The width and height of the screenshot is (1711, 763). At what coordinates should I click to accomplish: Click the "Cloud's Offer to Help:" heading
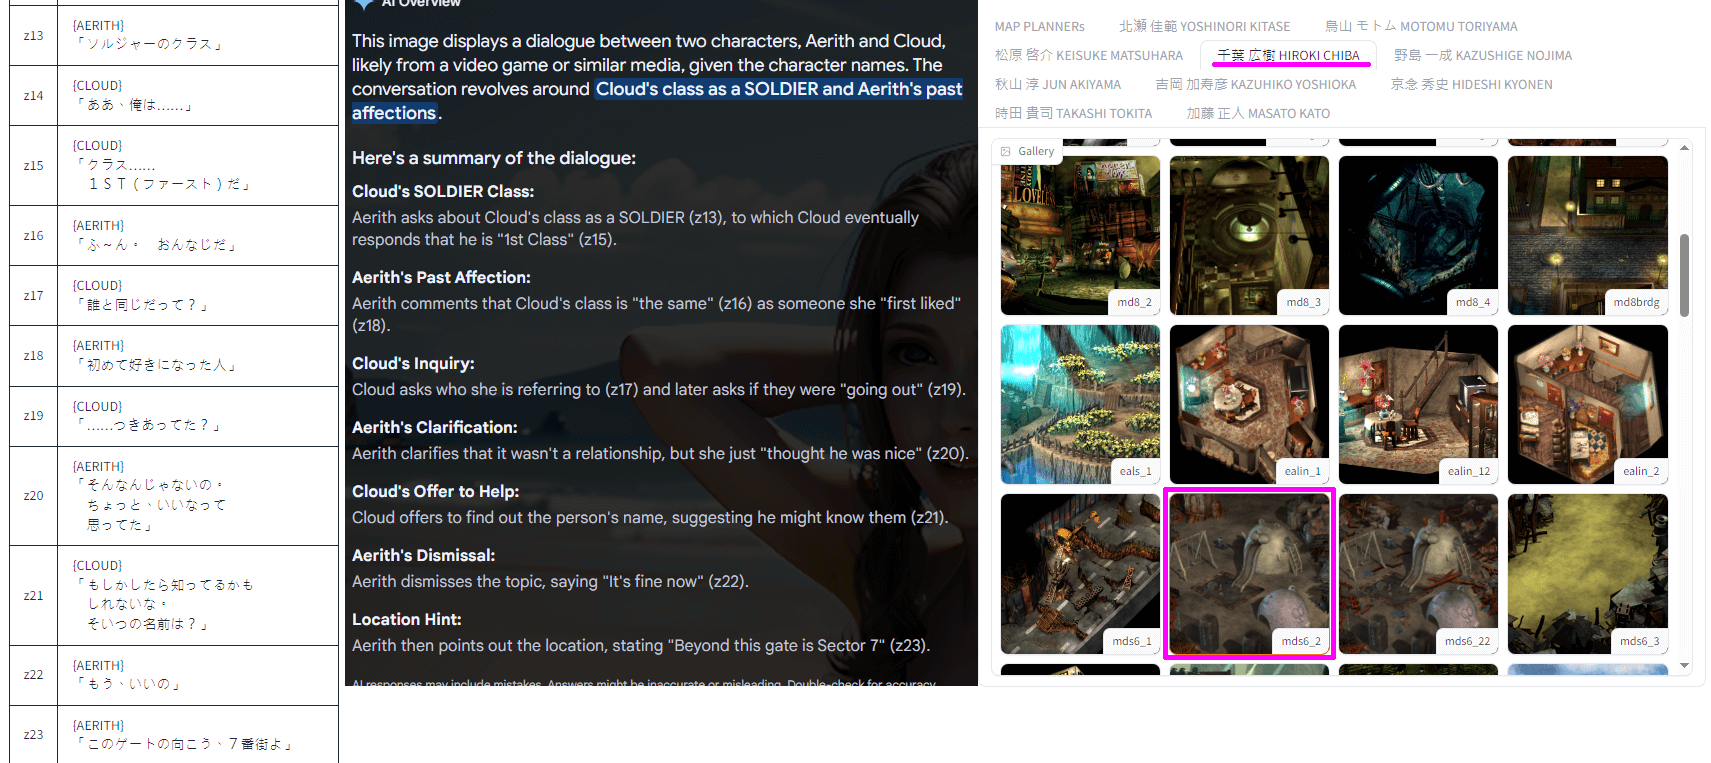click(435, 491)
